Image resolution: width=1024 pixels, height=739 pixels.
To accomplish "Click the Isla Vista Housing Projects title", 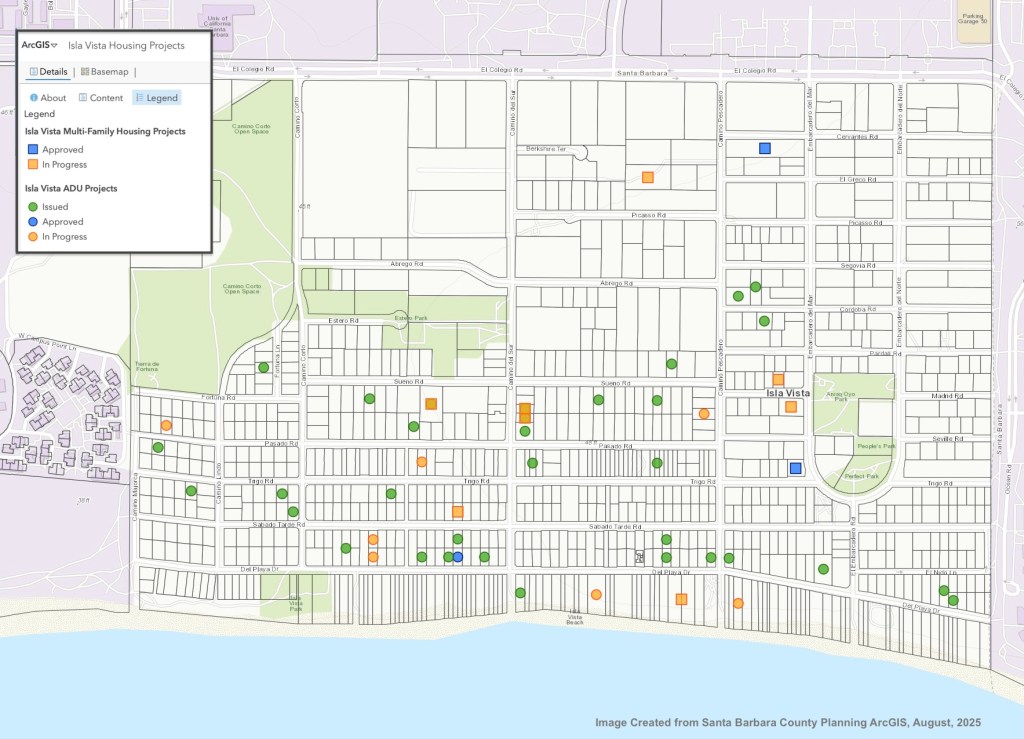I will (126, 46).
